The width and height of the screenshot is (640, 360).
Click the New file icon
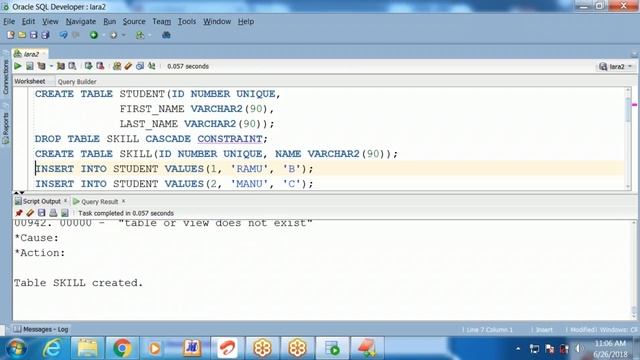click(x=11, y=35)
